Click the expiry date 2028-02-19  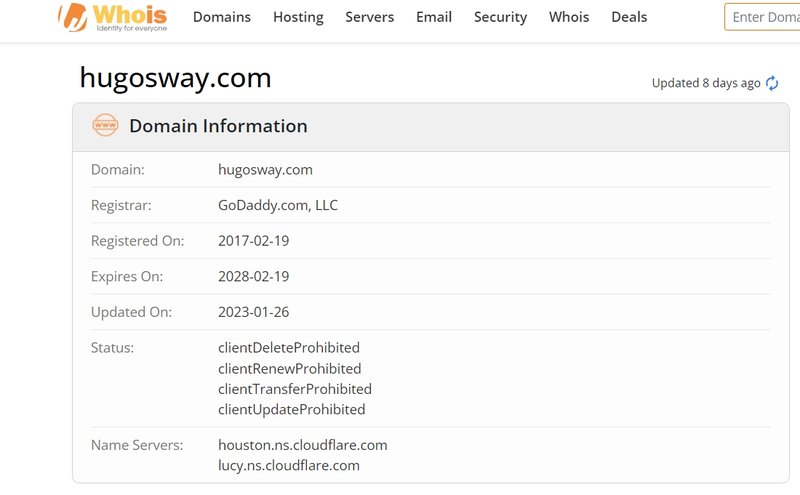pos(254,276)
